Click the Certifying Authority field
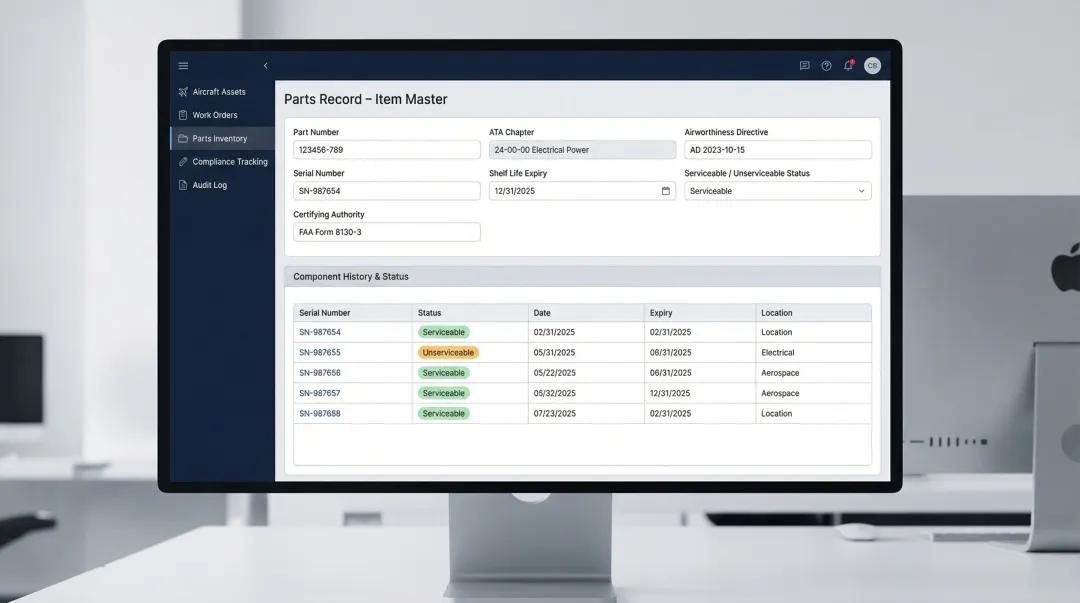The width and height of the screenshot is (1080, 603). click(386, 232)
